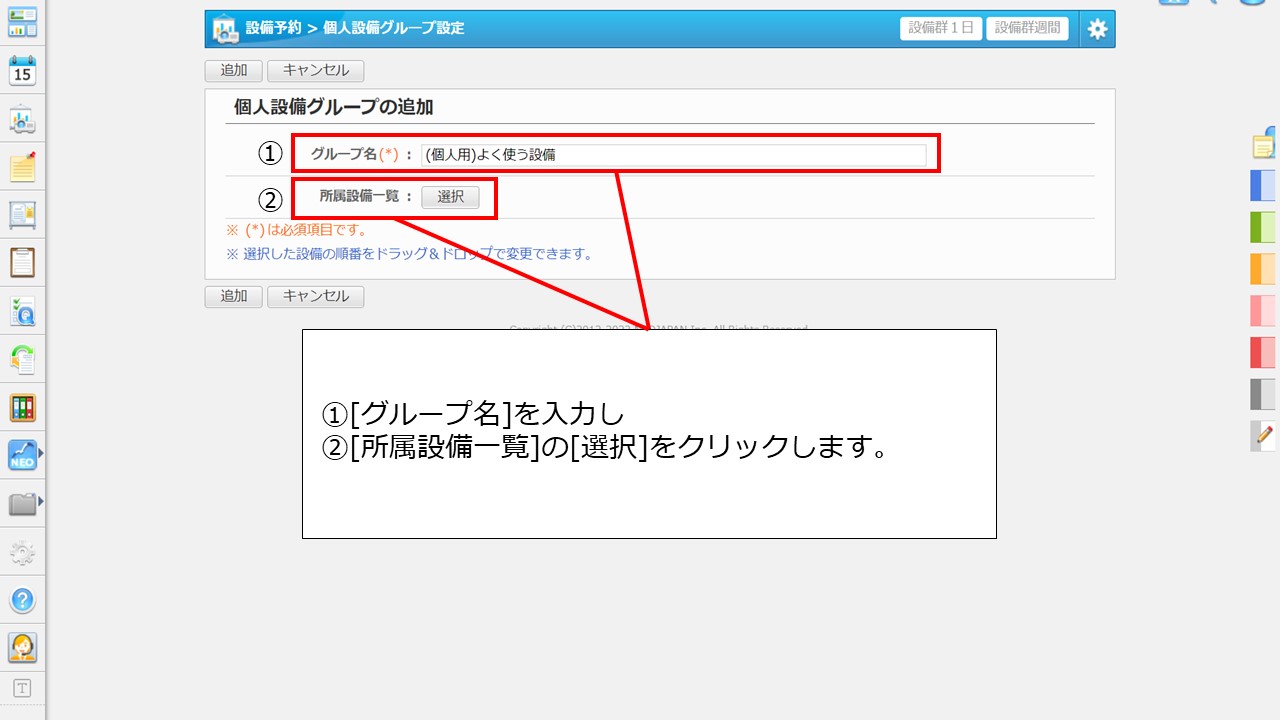The height and width of the screenshot is (720, 1280).
Task: Expand the arrow beside the gray folder
Action: click(x=41, y=501)
